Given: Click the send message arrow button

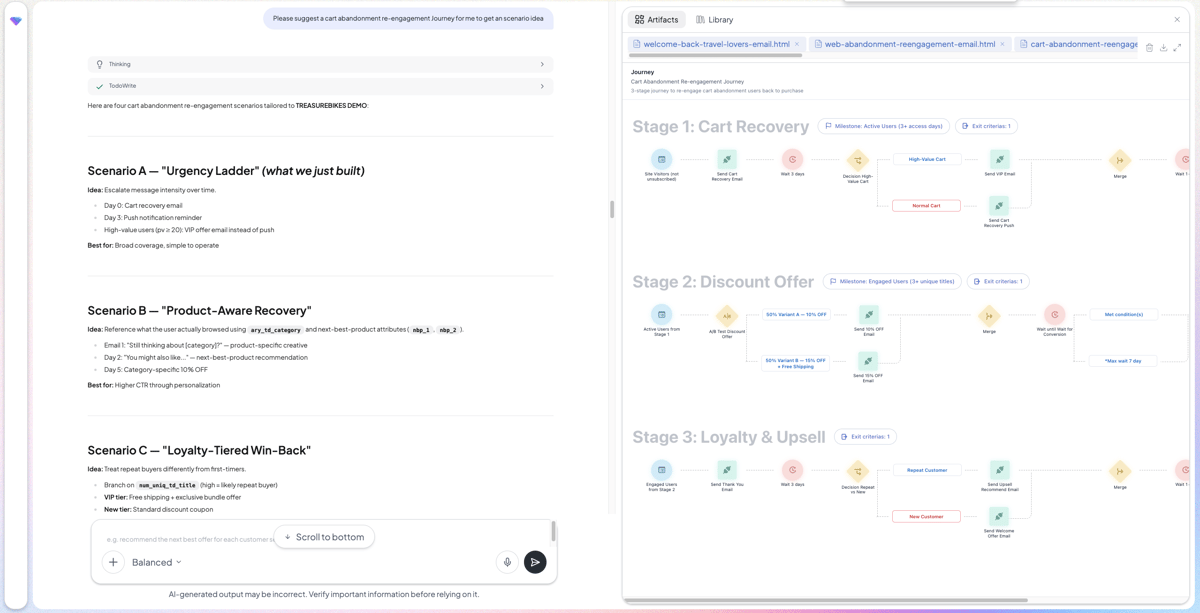Looking at the screenshot, I should pos(535,562).
